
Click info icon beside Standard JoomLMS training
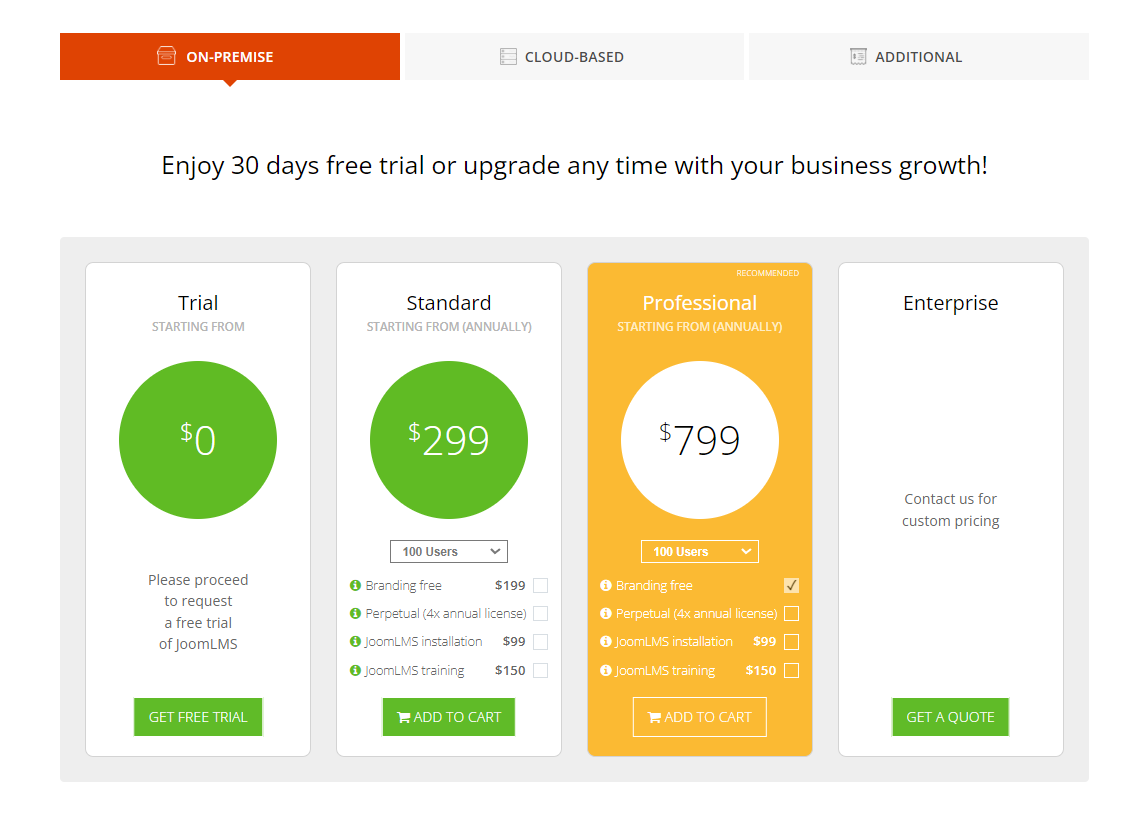point(355,671)
